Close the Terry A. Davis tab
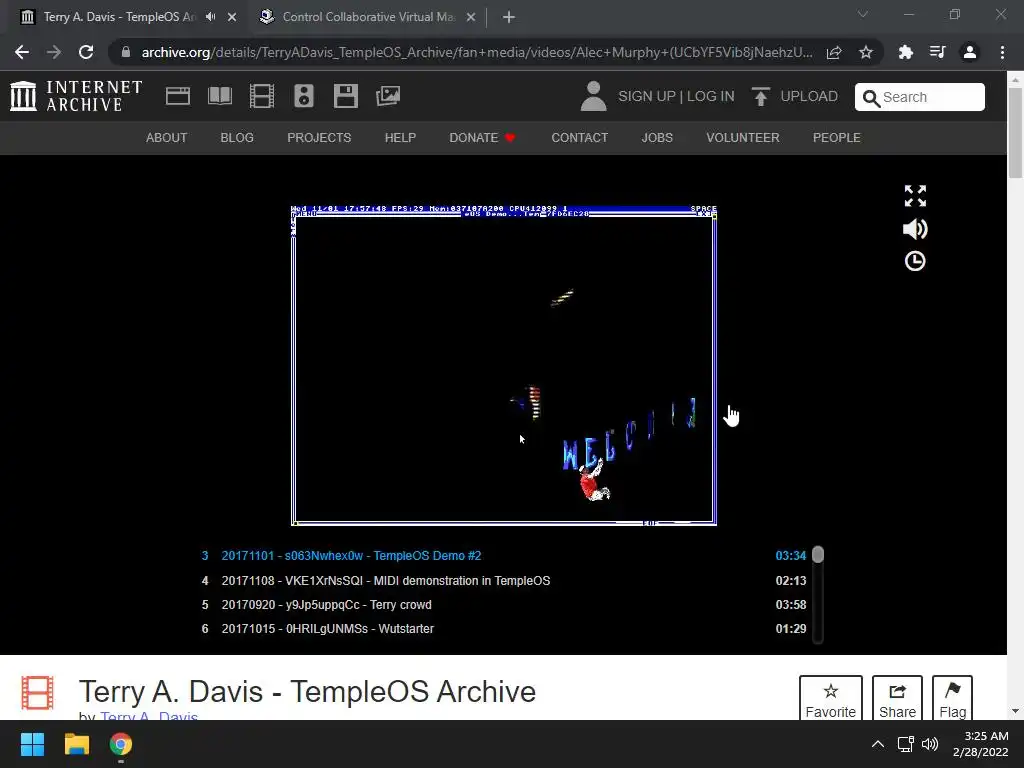1024x768 pixels. pyautogui.click(x=232, y=17)
